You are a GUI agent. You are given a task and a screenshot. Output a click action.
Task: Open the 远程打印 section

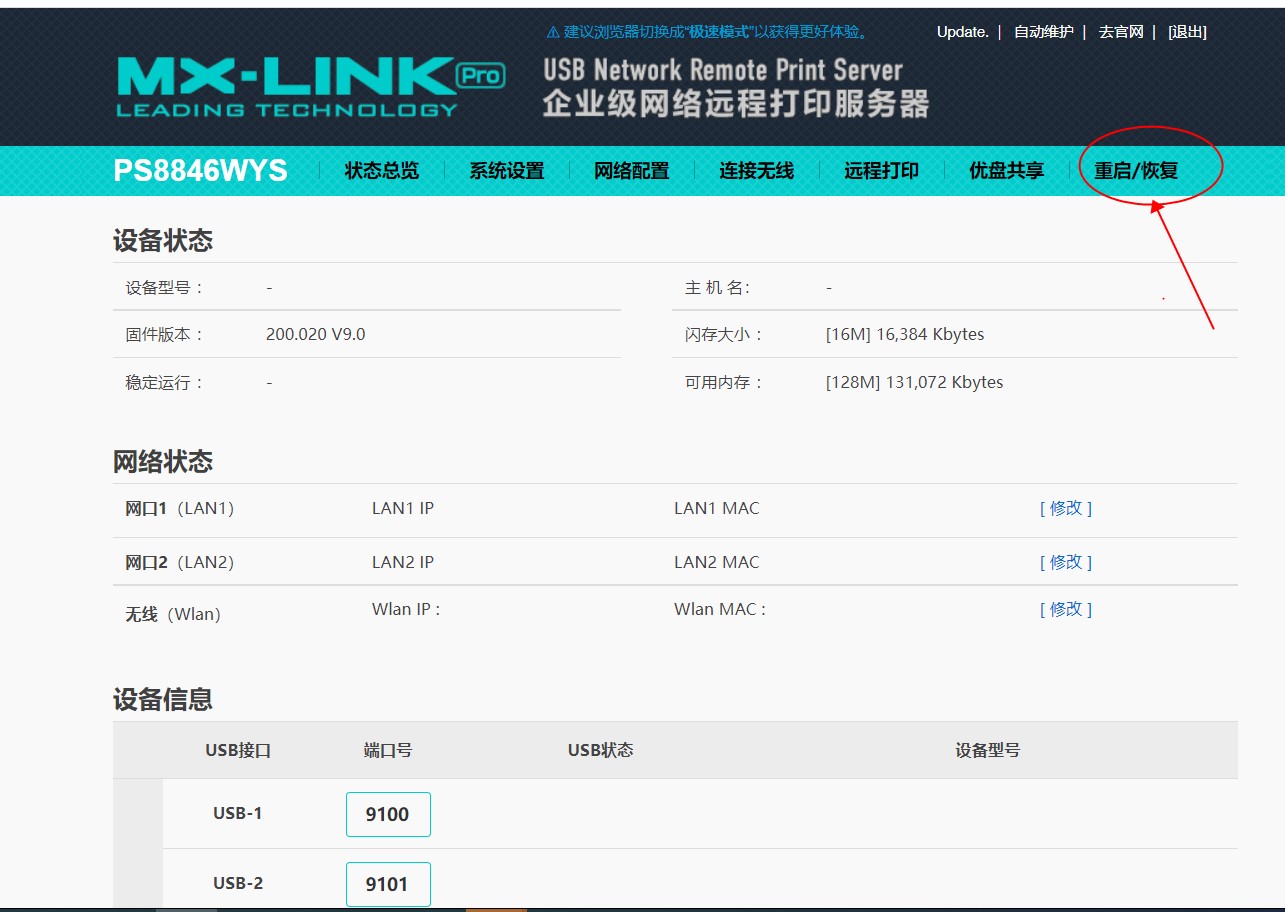[880, 170]
